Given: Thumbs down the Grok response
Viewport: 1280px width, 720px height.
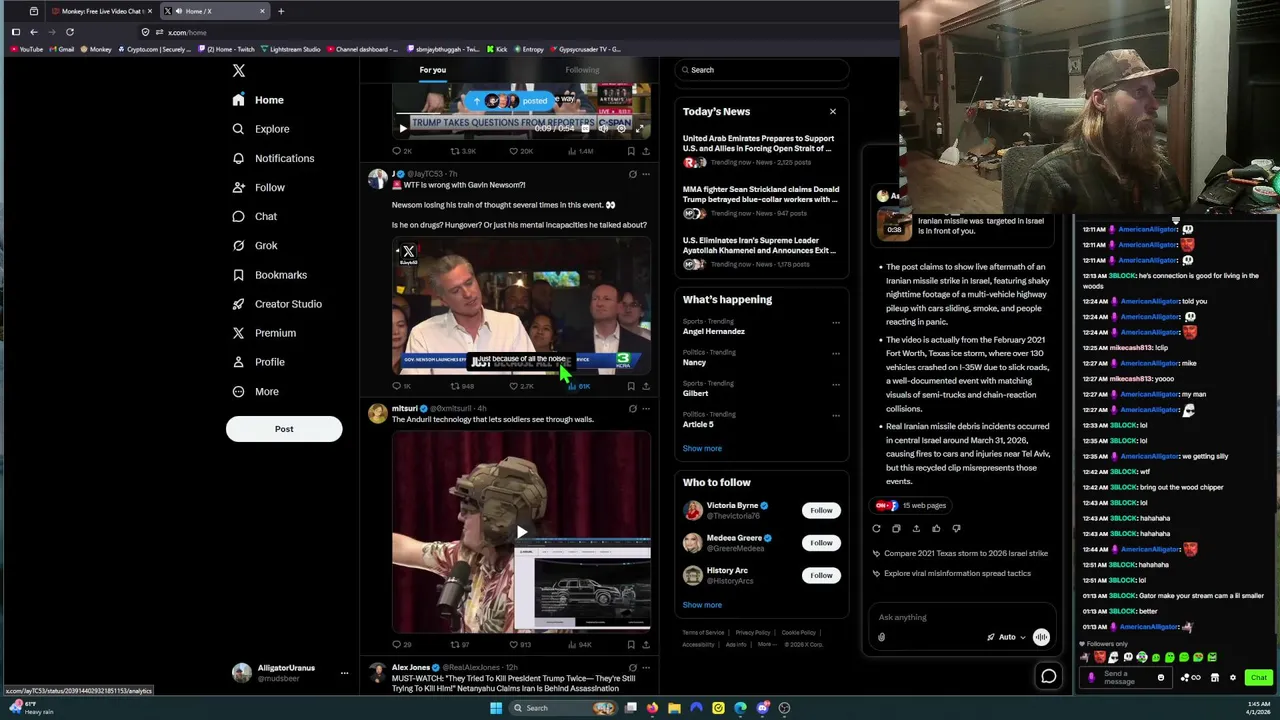Looking at the screenshot, I should click(x=956, y=529).
